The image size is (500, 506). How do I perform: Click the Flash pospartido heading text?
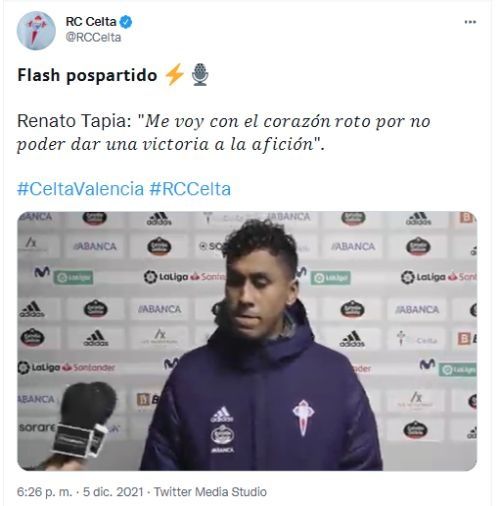tap(87, 75)
